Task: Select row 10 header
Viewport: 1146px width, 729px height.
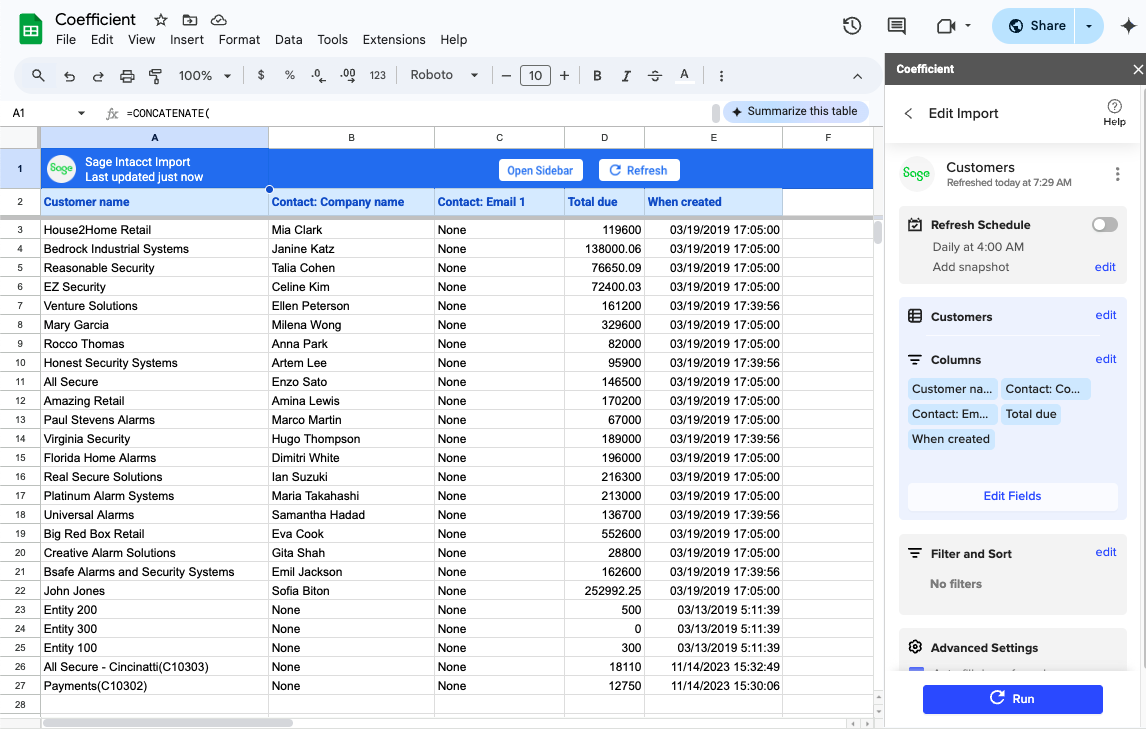Action: click(x=20, y=363)
